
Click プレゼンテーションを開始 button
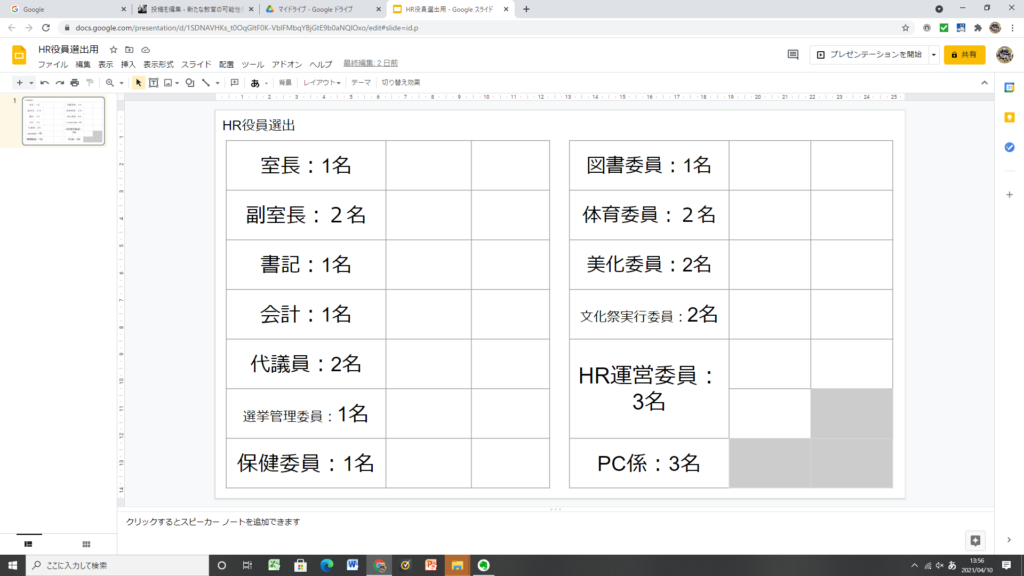(869, 55)
